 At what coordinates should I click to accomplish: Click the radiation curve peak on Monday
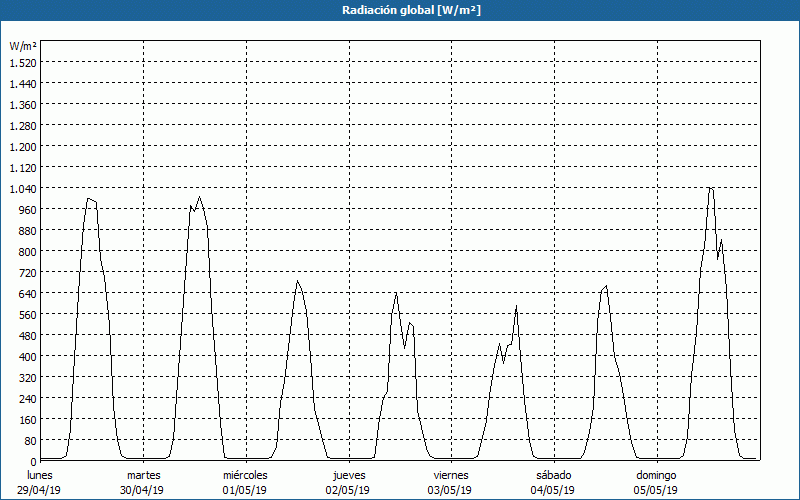click(x=89, y=198)
